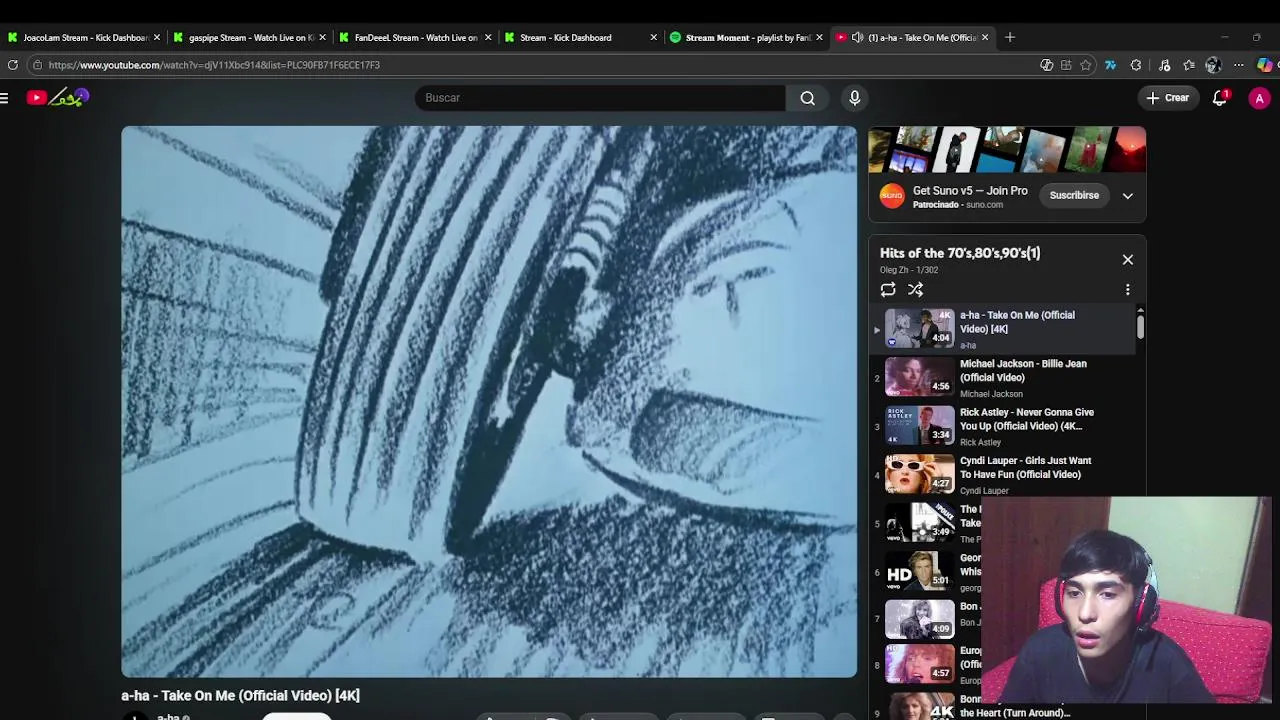Open the notifications bell
This screenshot has width=1280, height=720.
click(x=1220, y=98)
